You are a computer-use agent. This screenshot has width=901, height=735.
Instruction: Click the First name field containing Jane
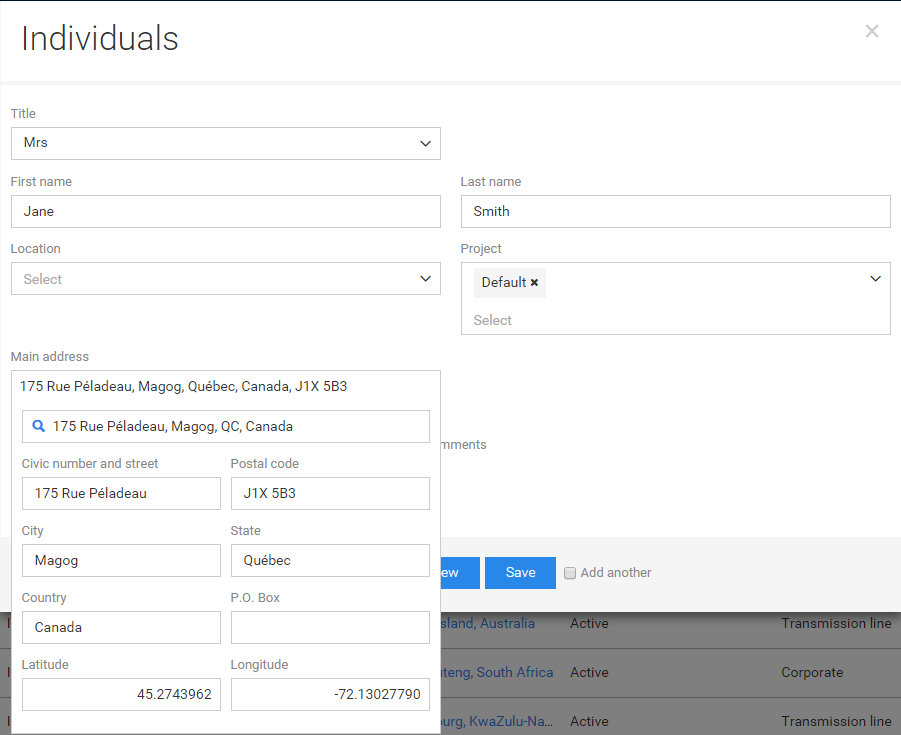tap(226, 211)
